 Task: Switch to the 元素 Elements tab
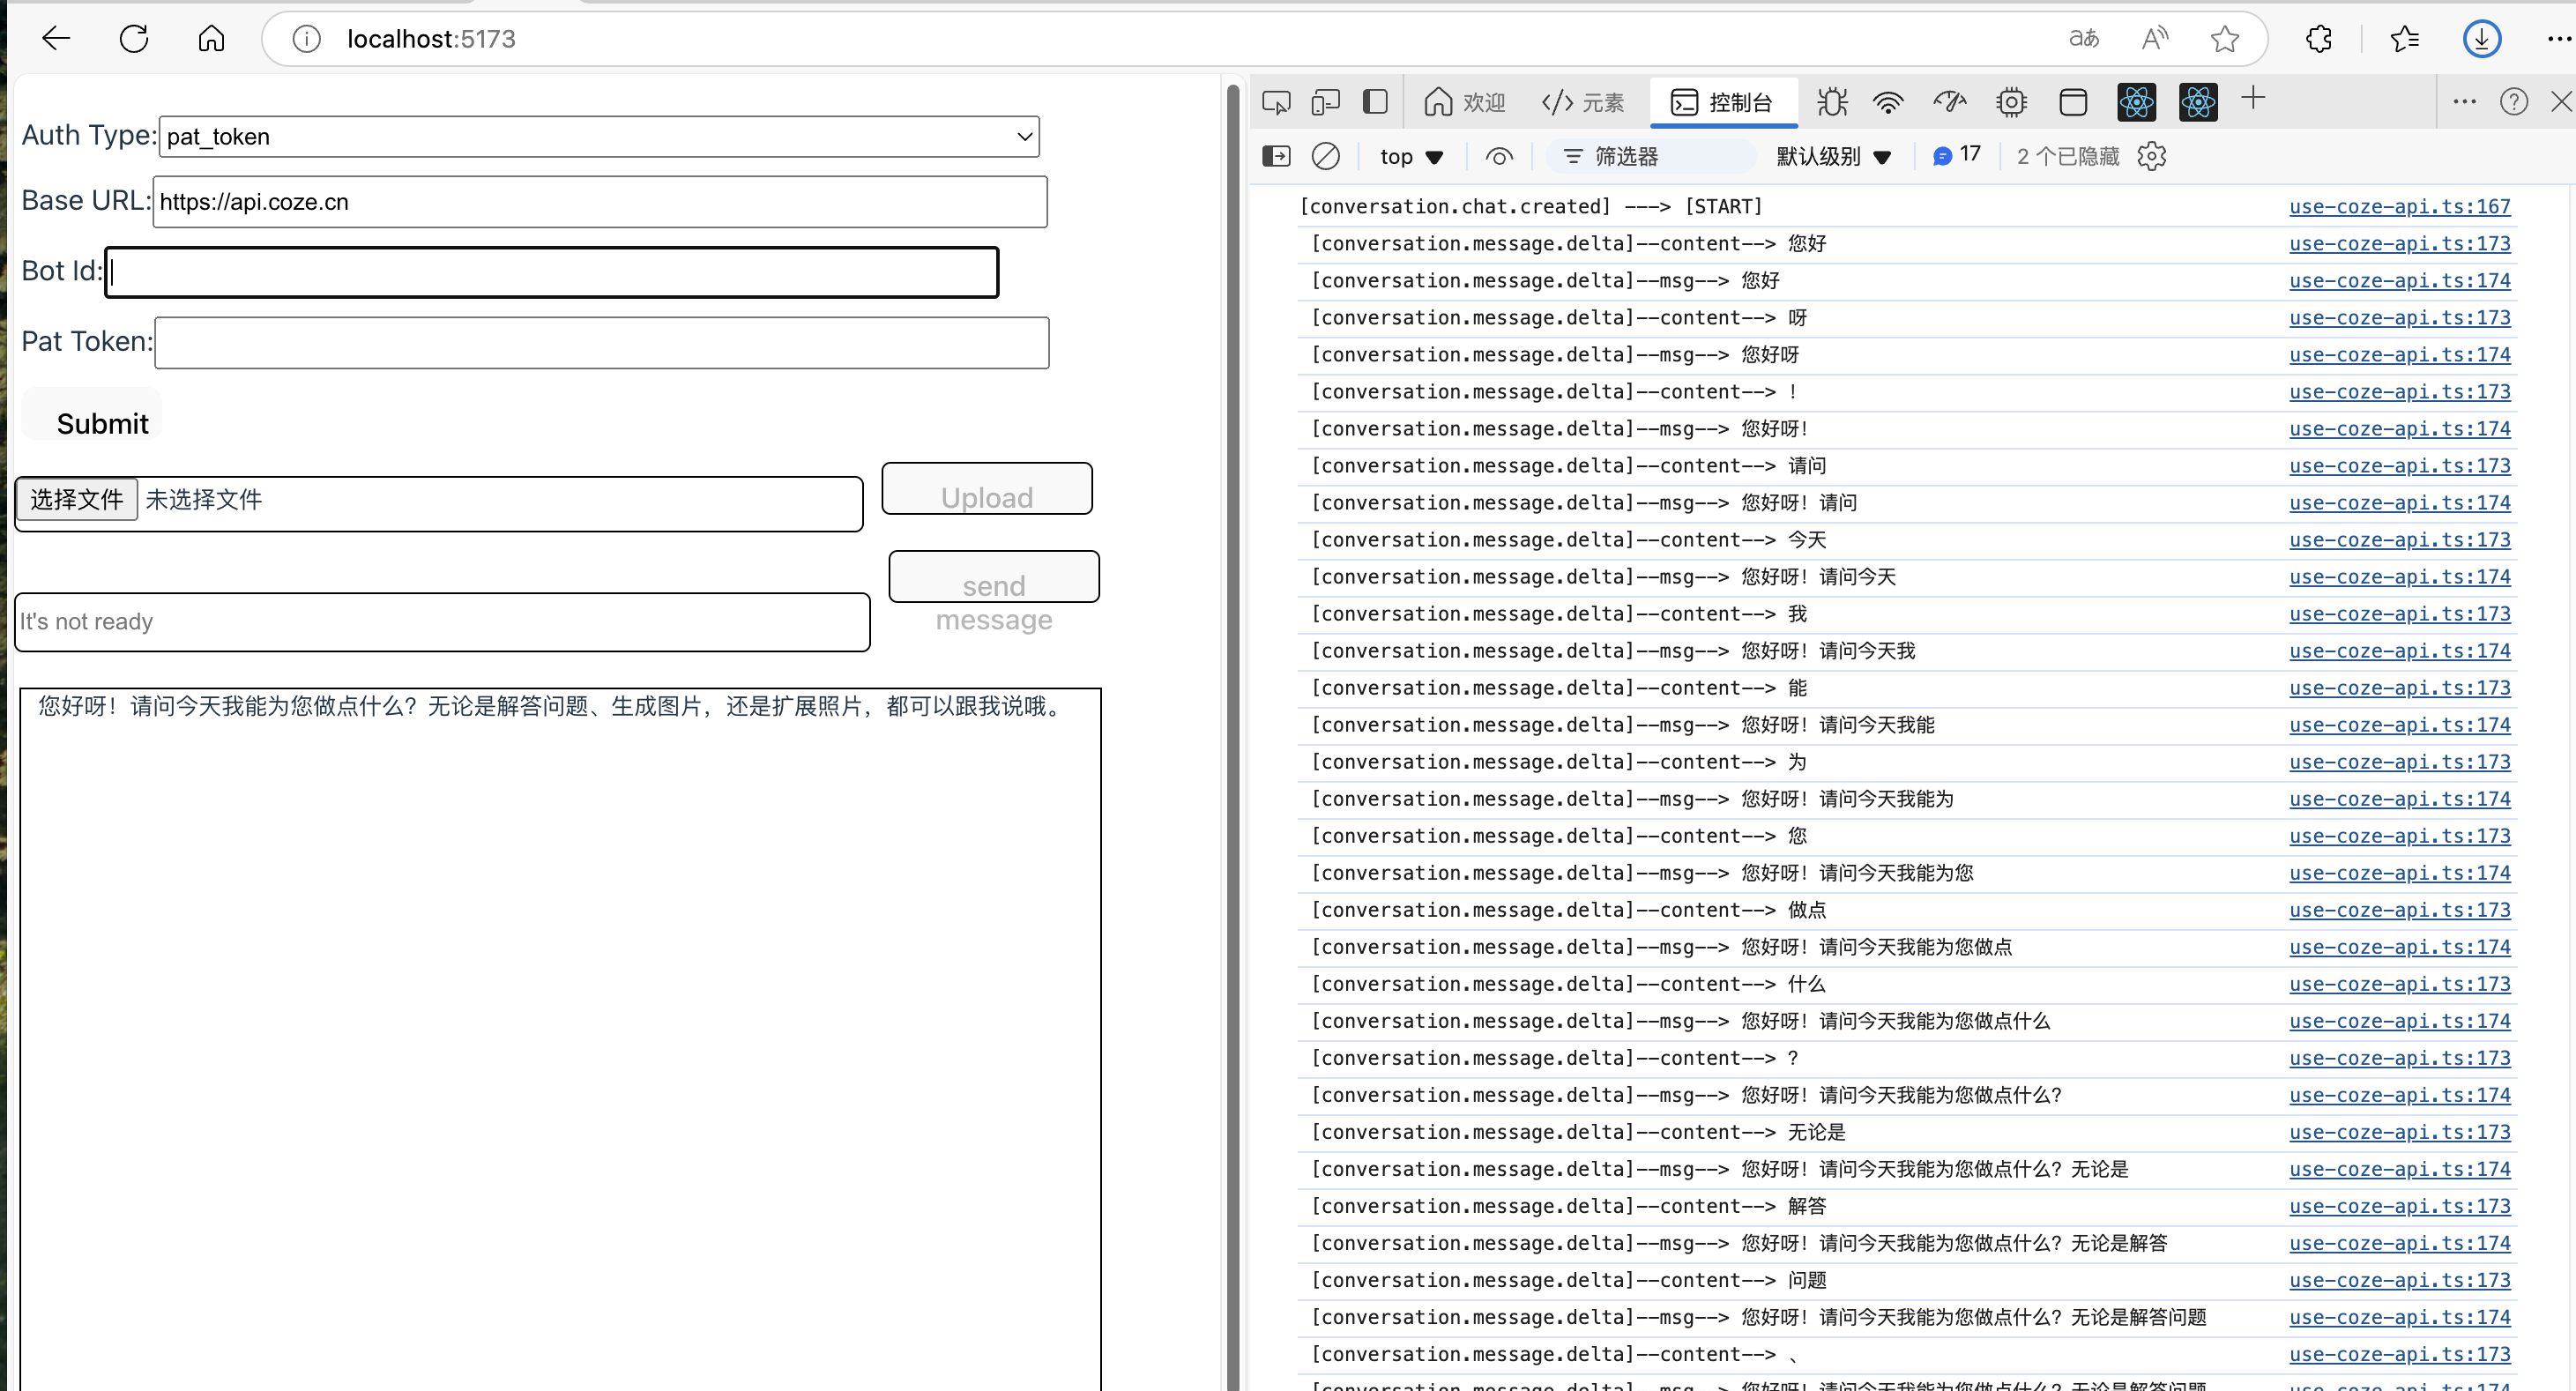[1583, 102]
